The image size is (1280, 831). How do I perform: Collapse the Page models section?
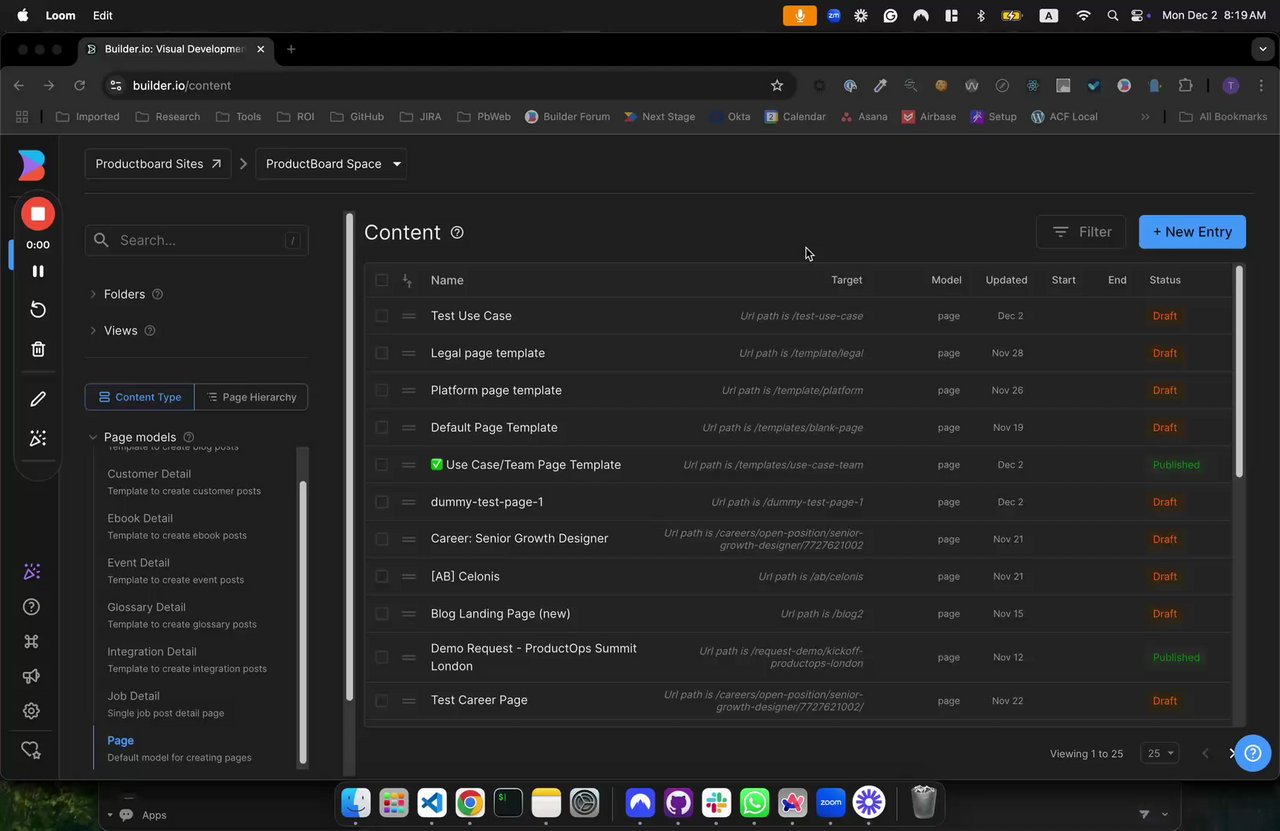pos(93,437)
